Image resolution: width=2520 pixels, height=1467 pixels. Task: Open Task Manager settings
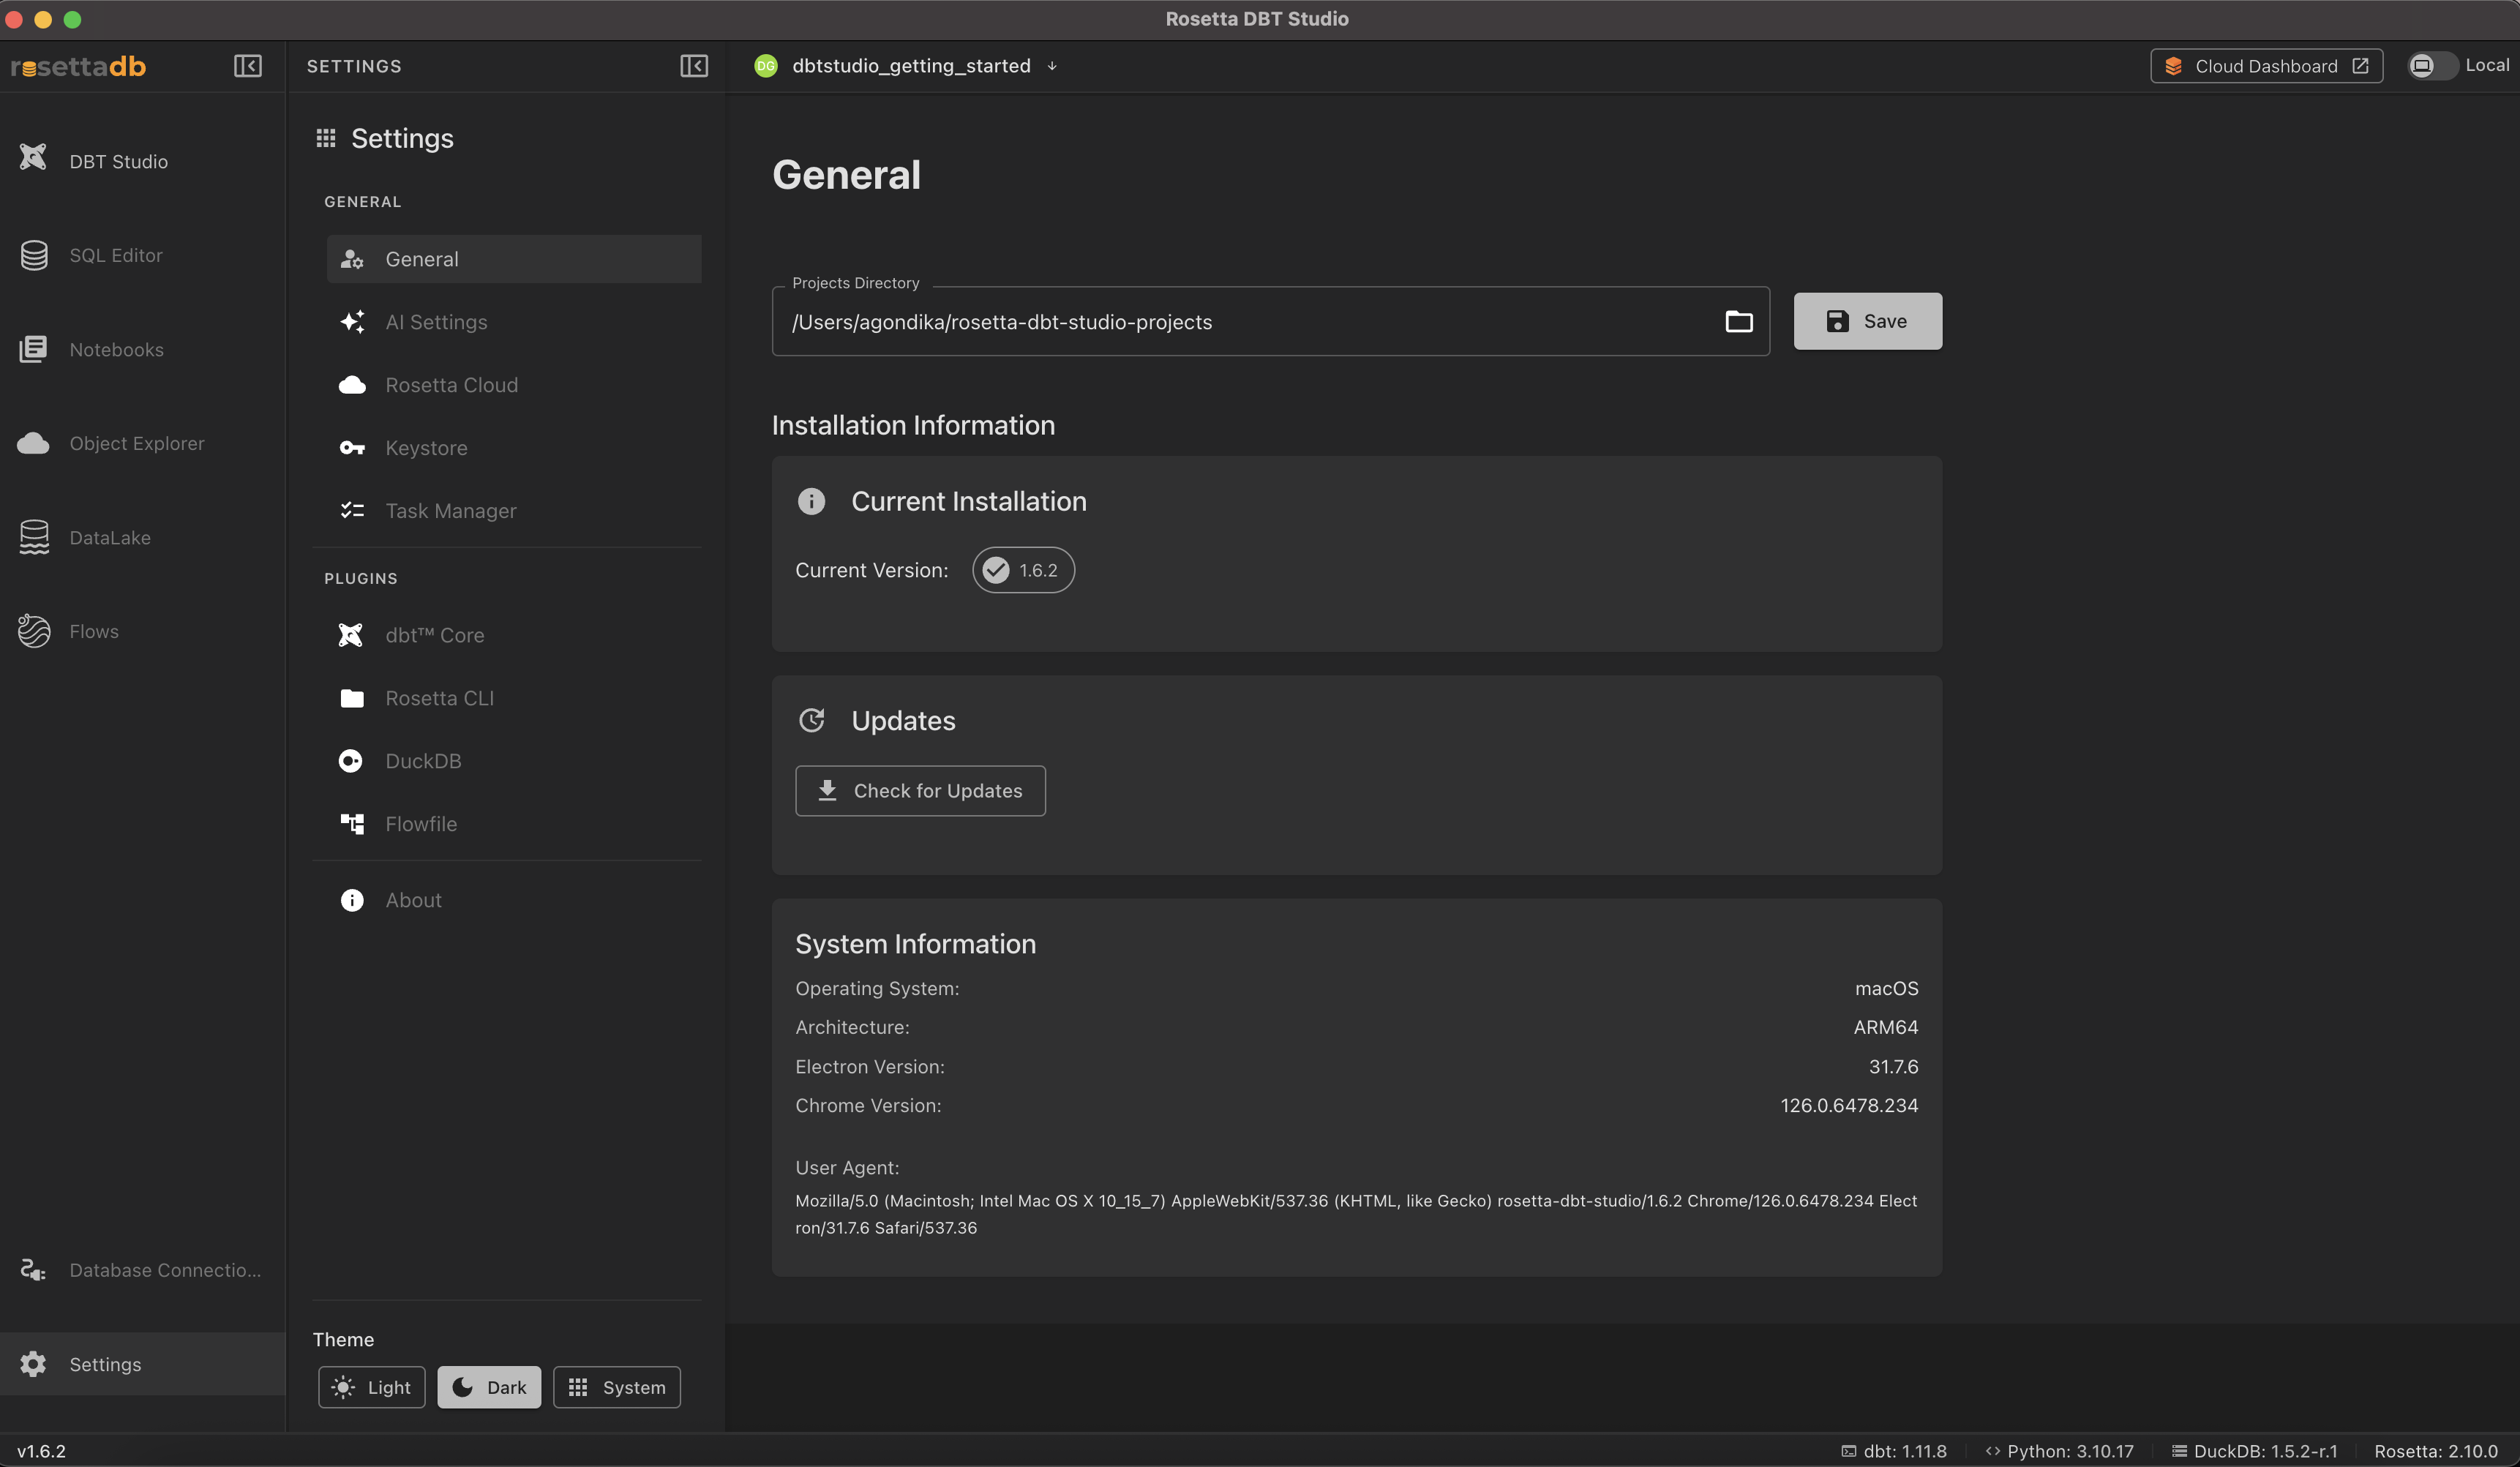pos(514,511)
